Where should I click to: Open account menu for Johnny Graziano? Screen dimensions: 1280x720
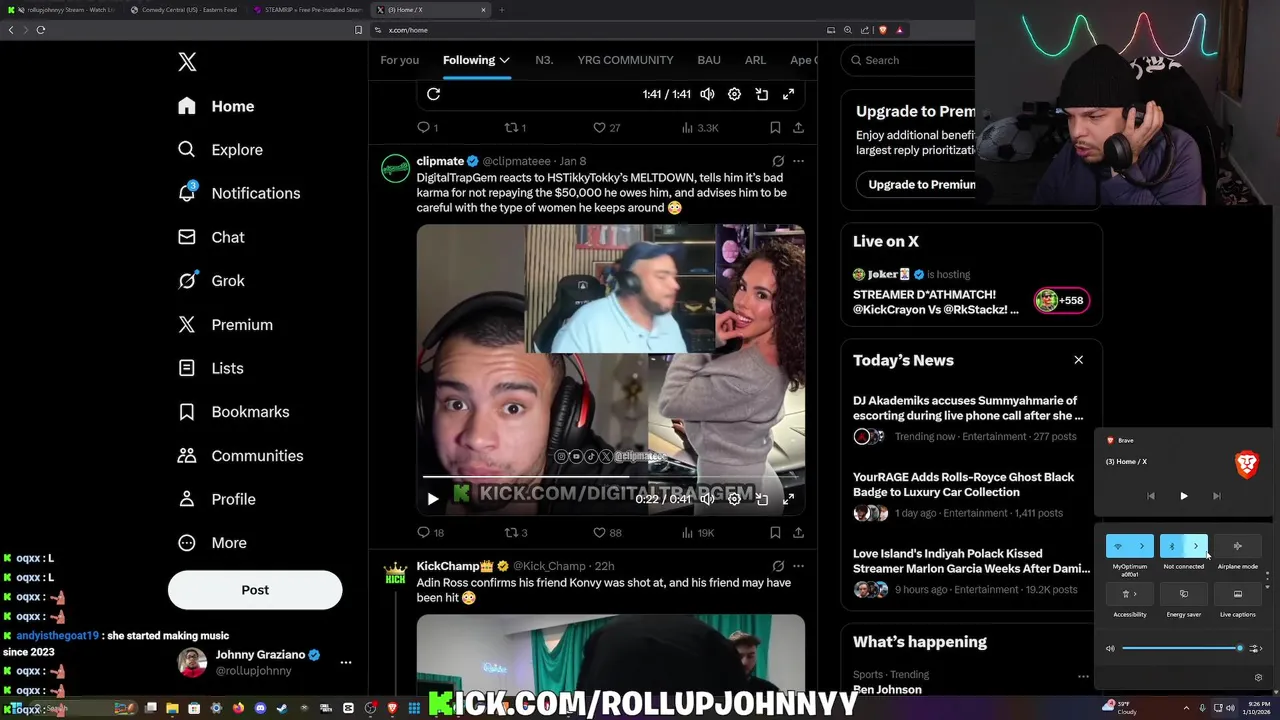pos(346,662)
